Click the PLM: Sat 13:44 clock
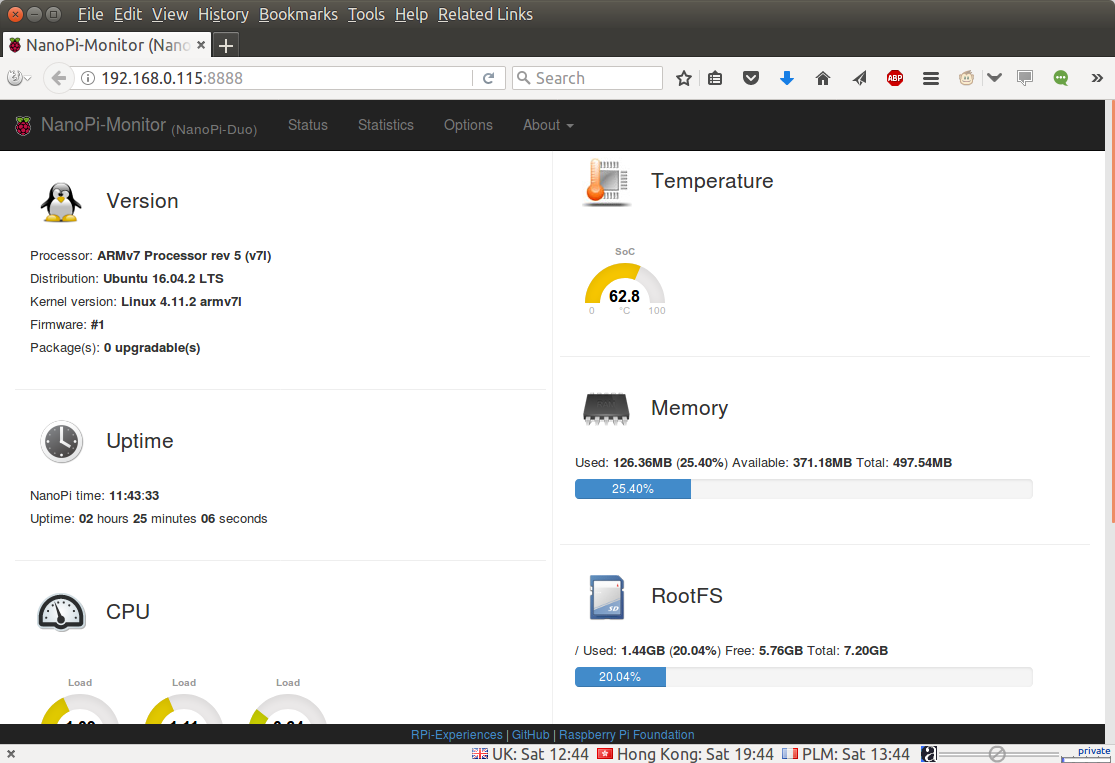Image resolution: width=1115 pixels, height=763 pixels. (x=846, y=754)
